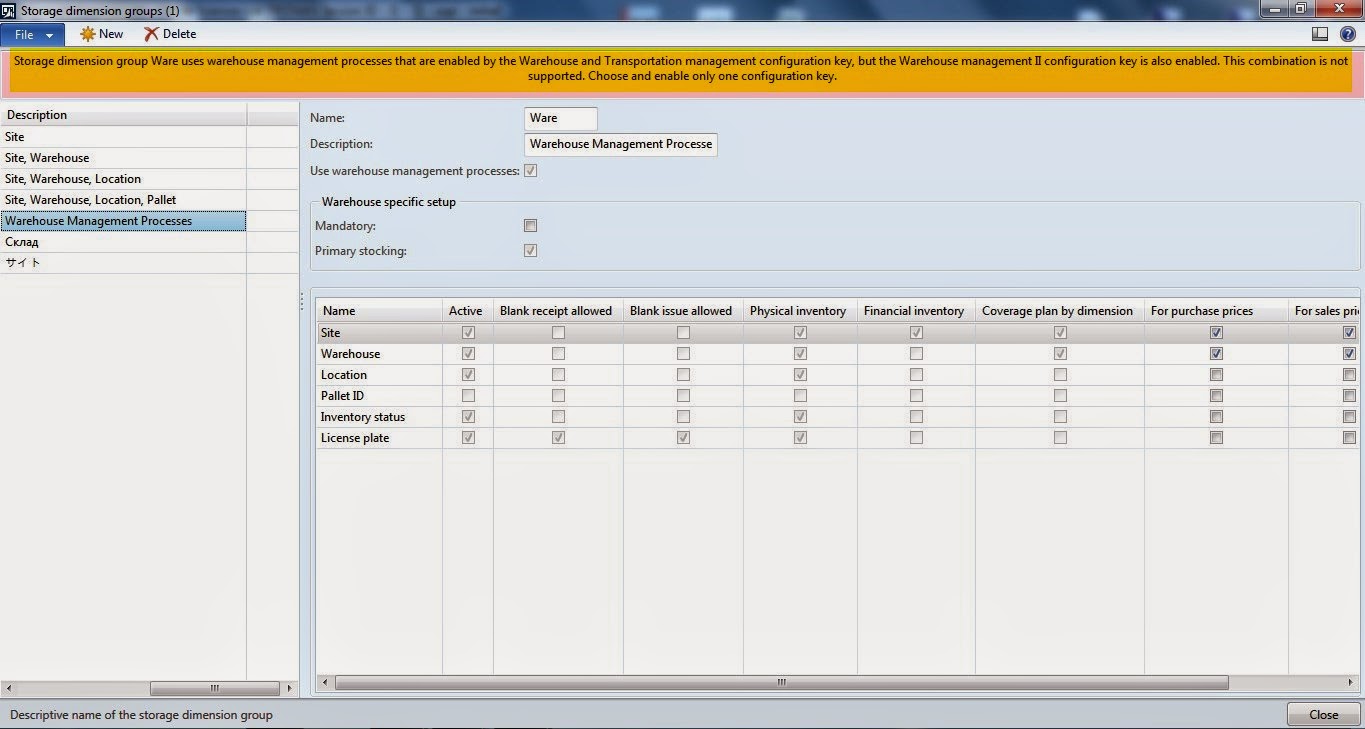Create a new storage dimension group
This screenshot has height=729, width=1365.
point(100,33)
